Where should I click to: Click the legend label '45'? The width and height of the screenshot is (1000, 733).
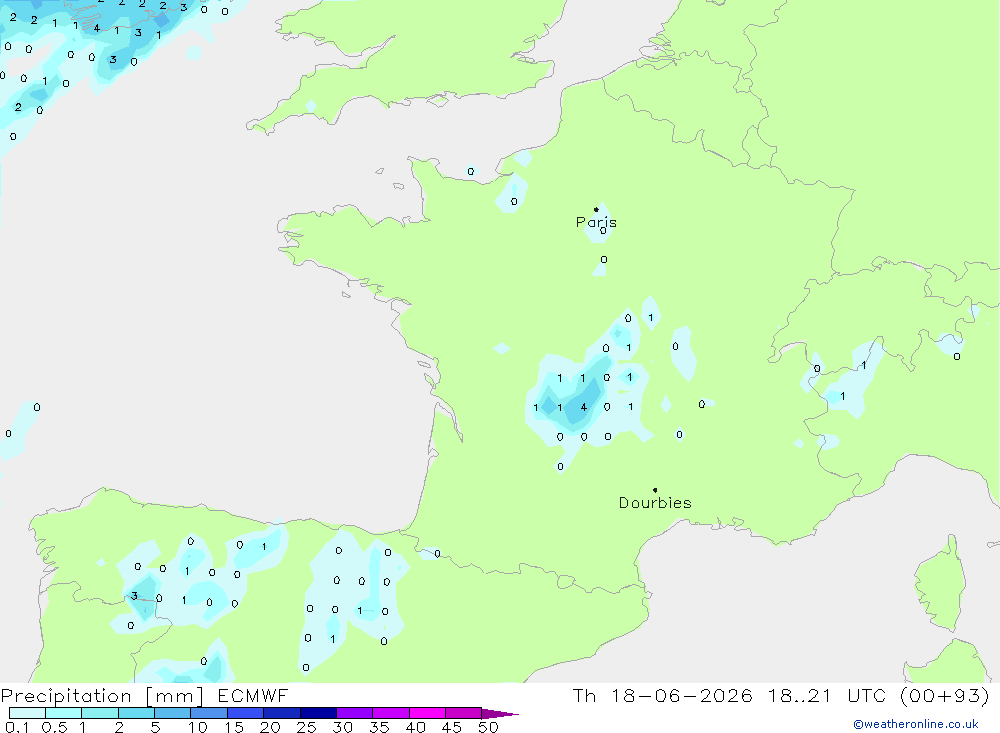(452, 727)
